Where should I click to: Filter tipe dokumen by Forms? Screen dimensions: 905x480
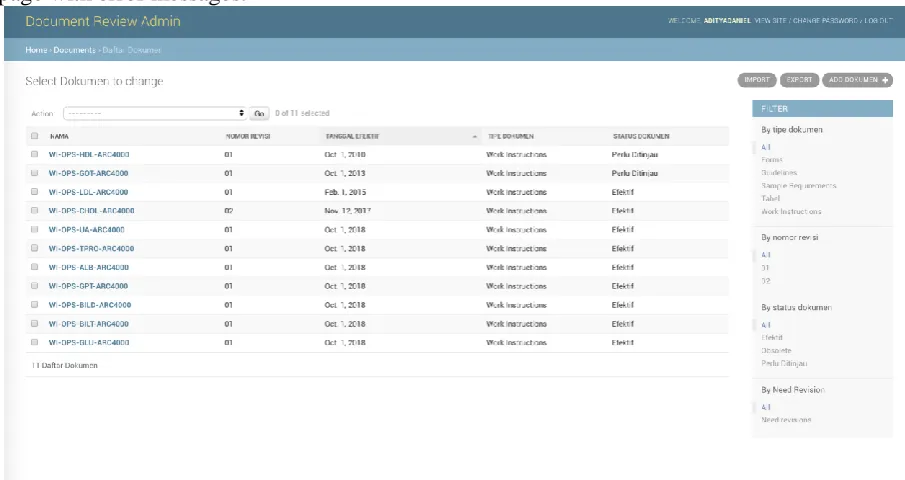pos(772,160)
